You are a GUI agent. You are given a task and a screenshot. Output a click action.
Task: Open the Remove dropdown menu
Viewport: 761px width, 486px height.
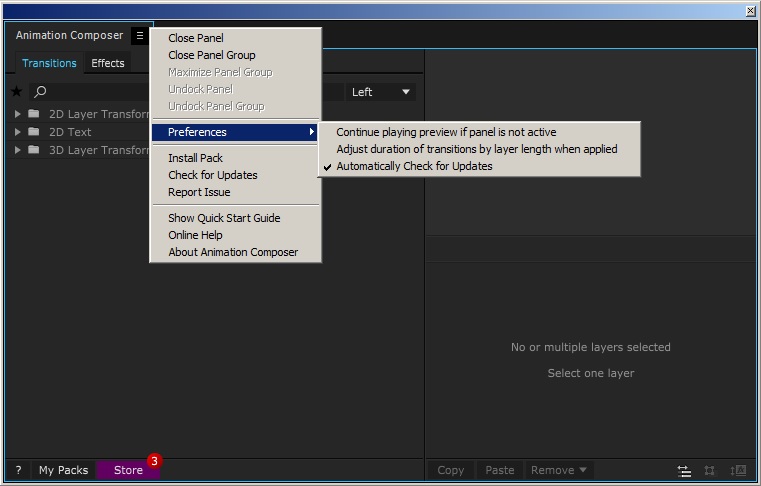558,470
